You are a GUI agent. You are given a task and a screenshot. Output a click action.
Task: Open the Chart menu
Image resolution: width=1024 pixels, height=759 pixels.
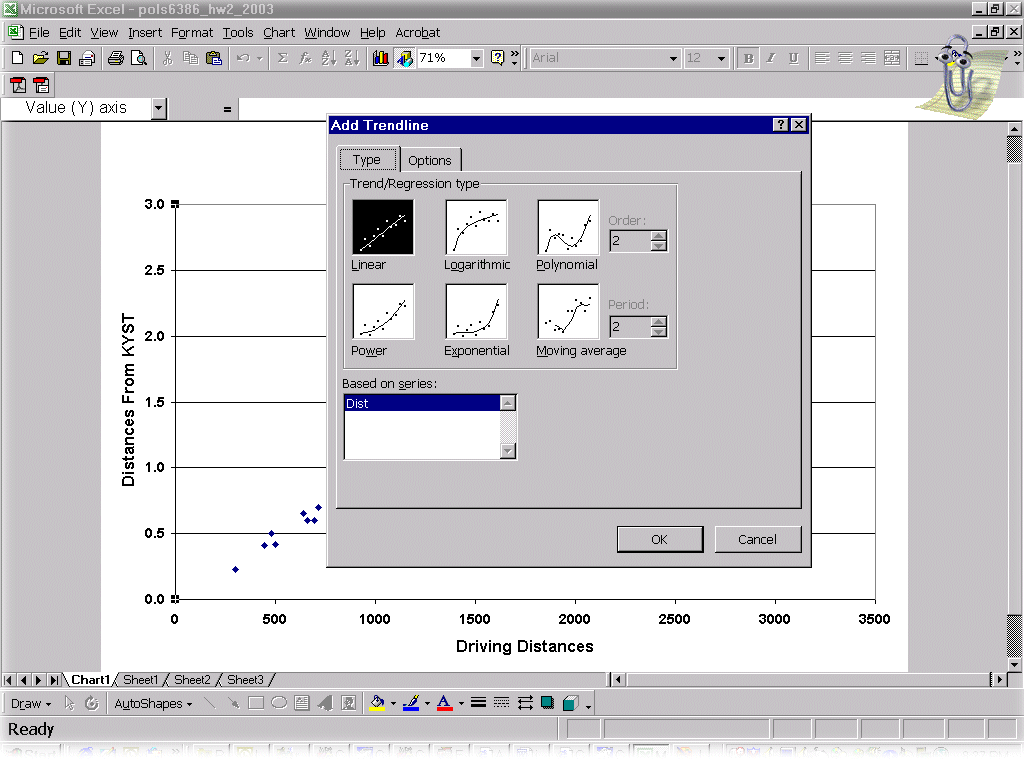pos(279,33)
